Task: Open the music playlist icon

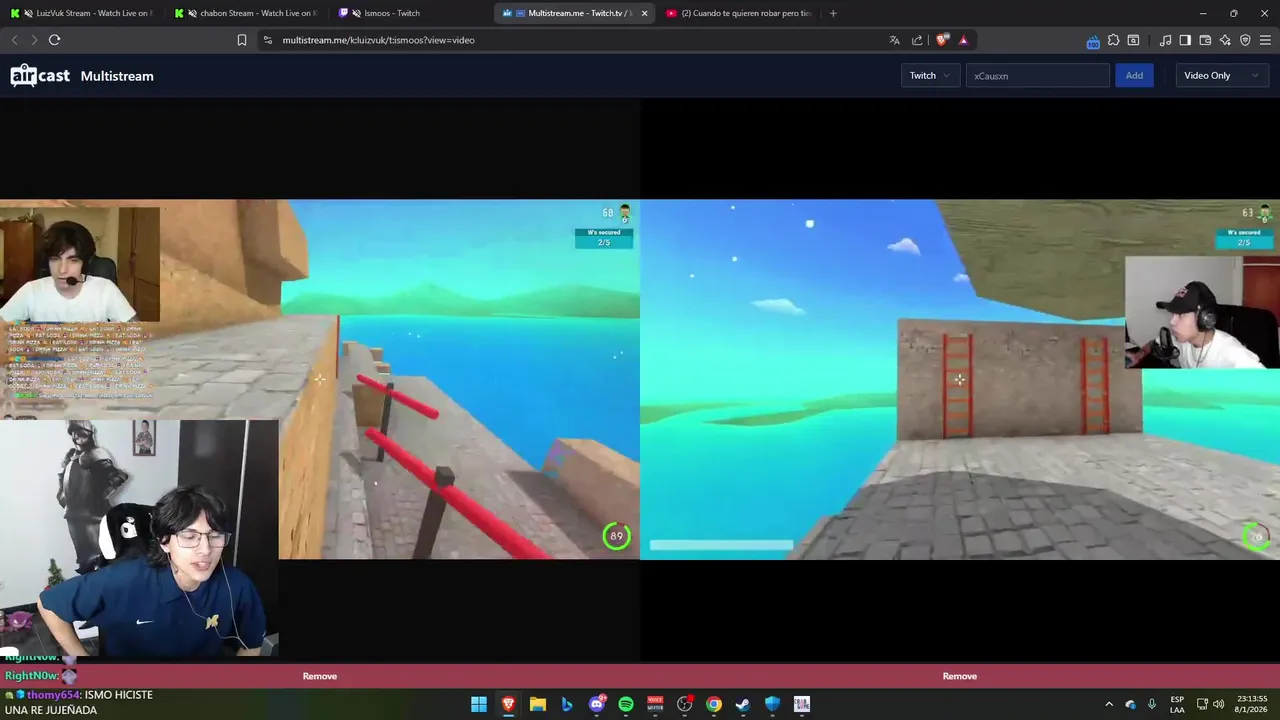Action: coord(1165,40)
